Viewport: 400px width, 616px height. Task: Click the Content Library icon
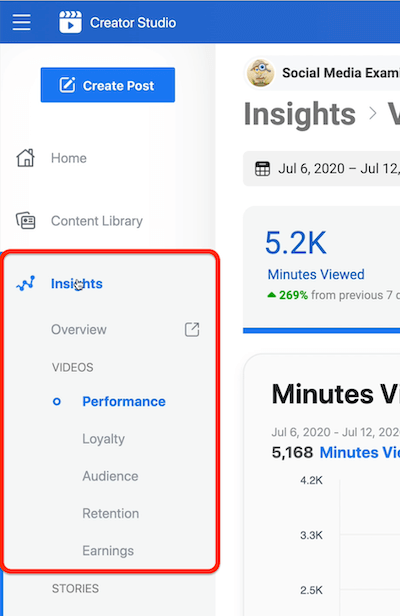[x=26, y=221]
